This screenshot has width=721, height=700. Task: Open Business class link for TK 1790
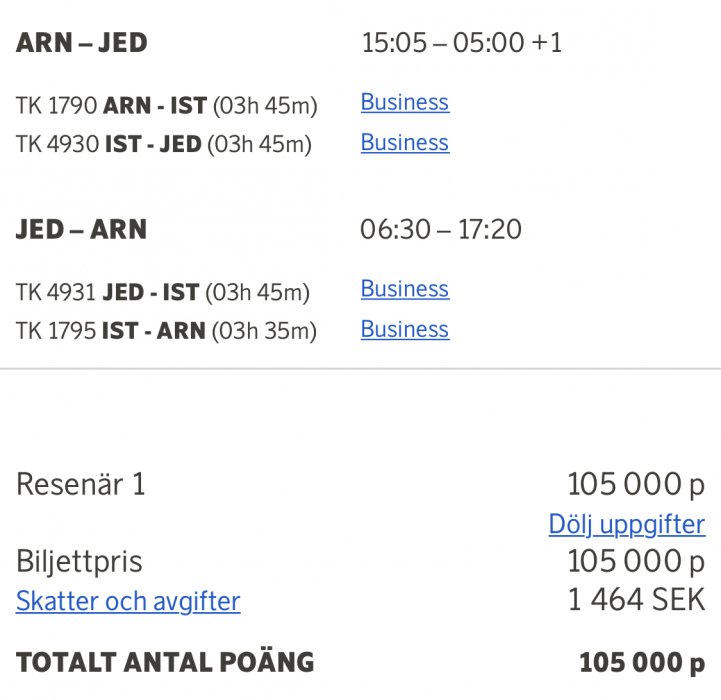click(404, 102)
